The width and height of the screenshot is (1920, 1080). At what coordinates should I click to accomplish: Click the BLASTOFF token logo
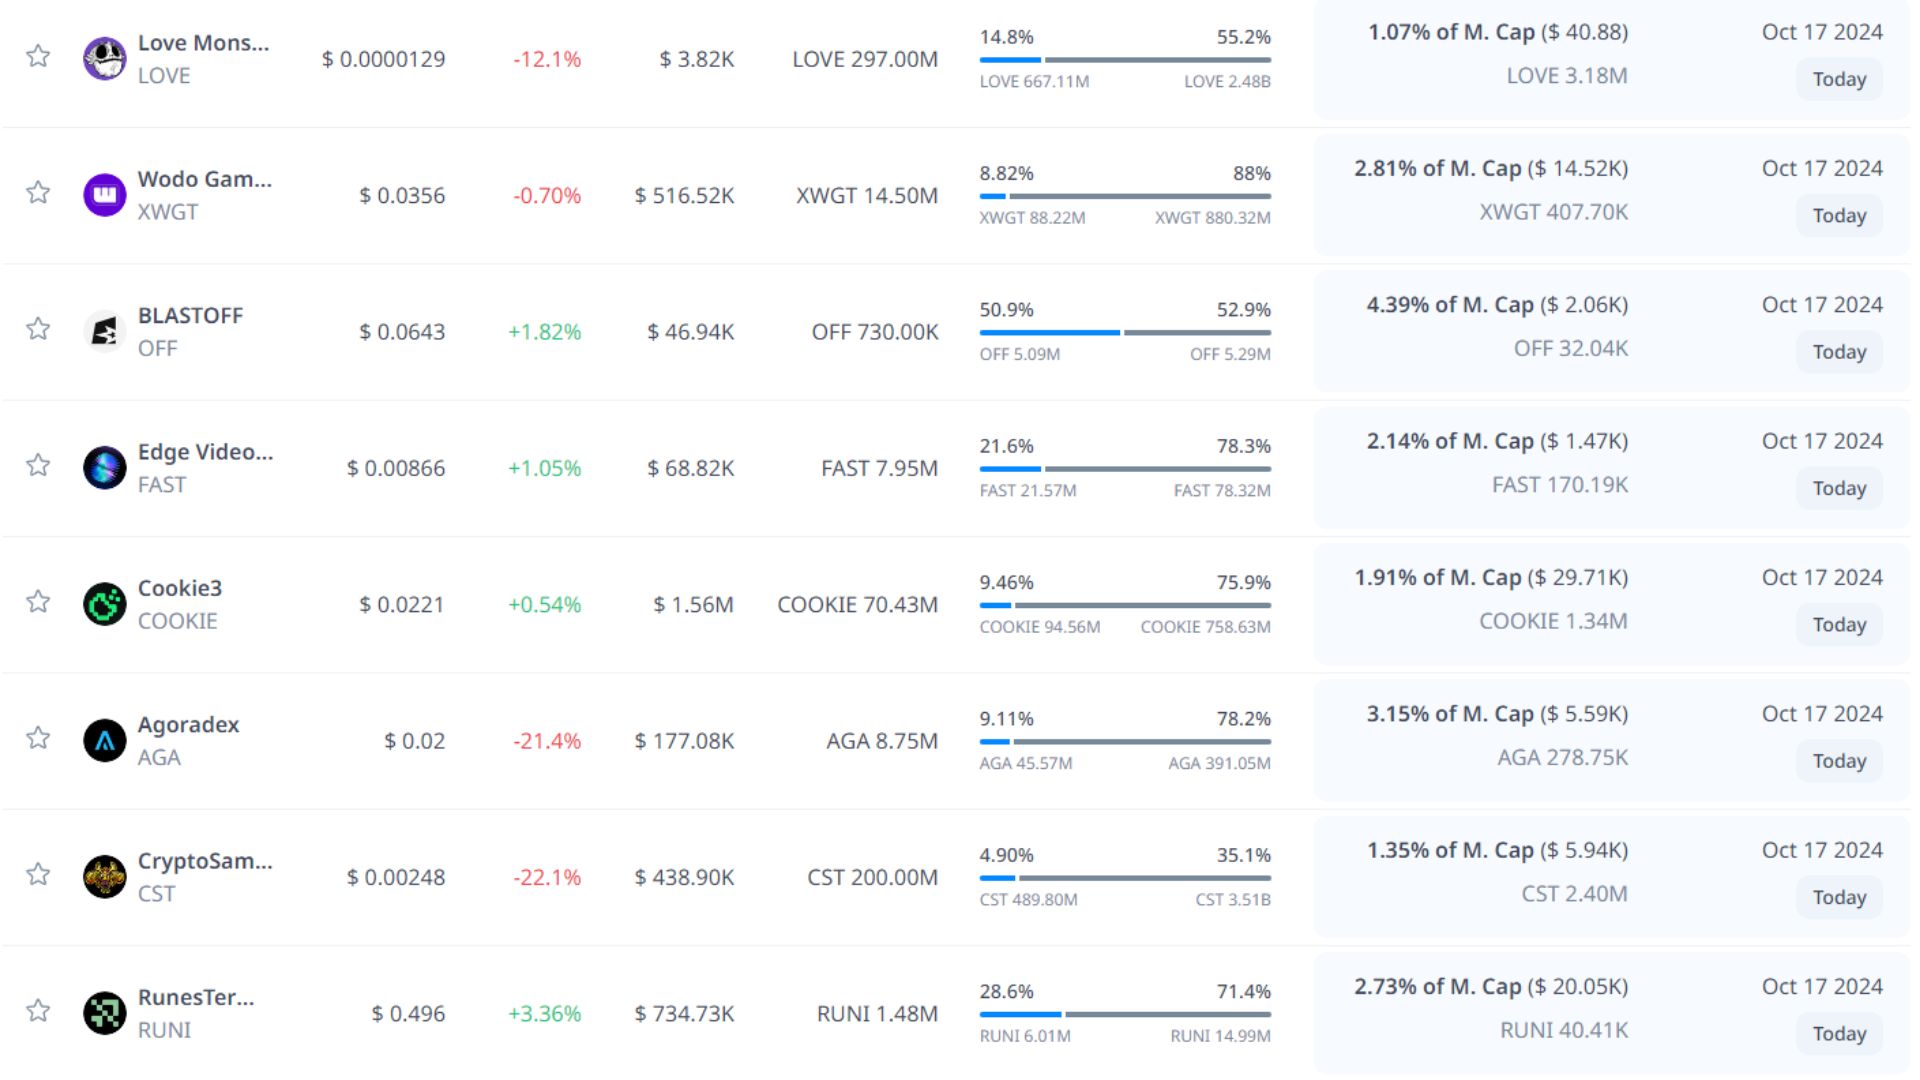[x=104, y=332]
